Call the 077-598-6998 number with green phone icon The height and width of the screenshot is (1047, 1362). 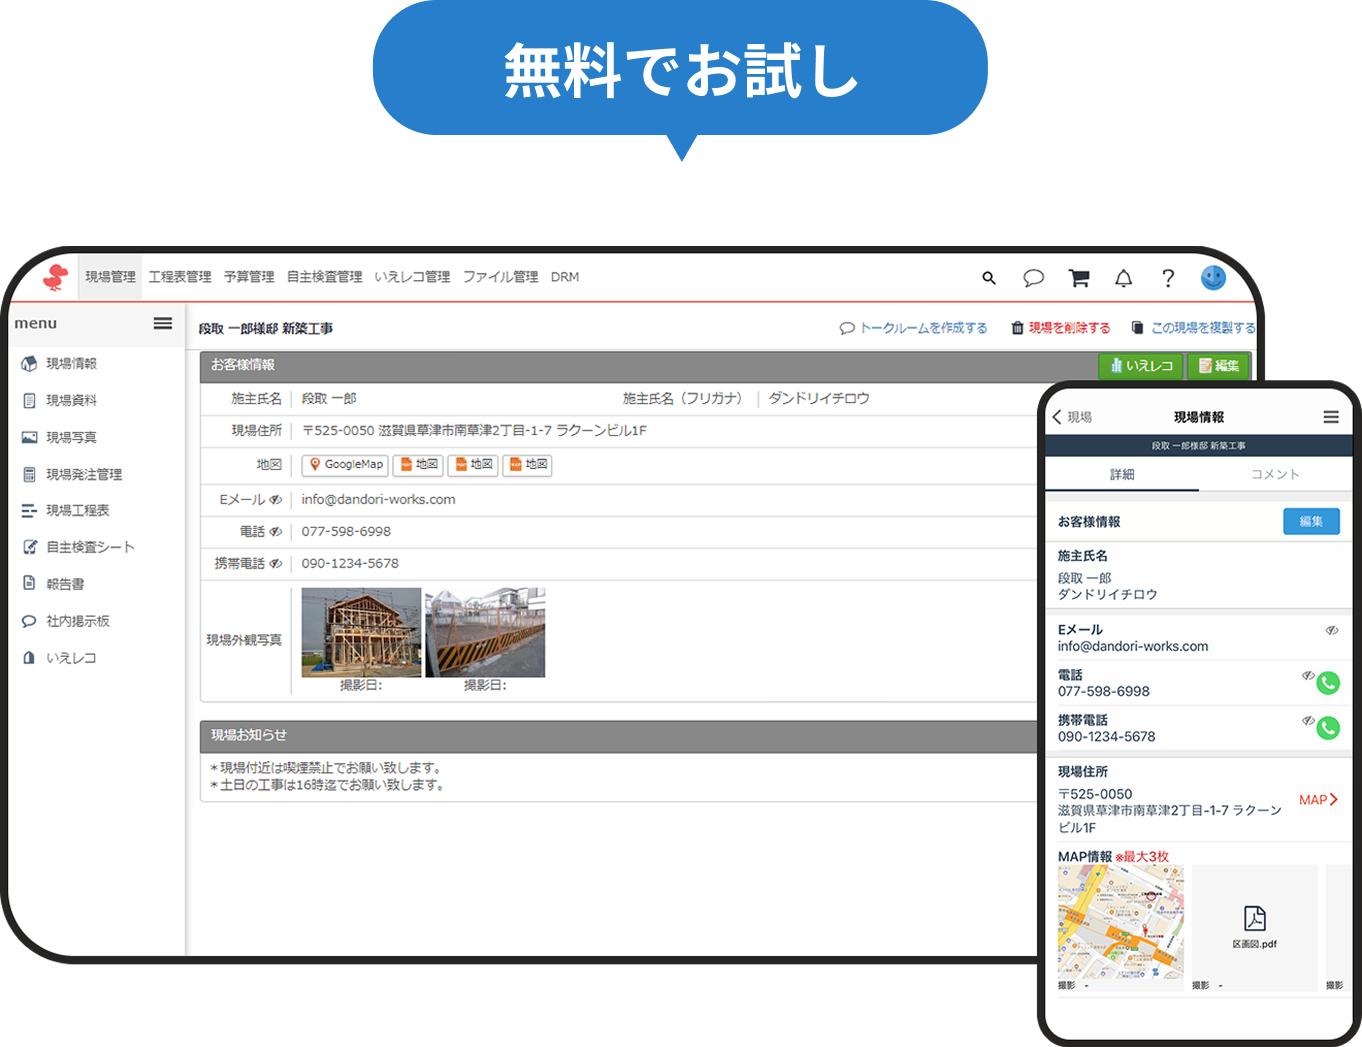[x=1328, y=683]
